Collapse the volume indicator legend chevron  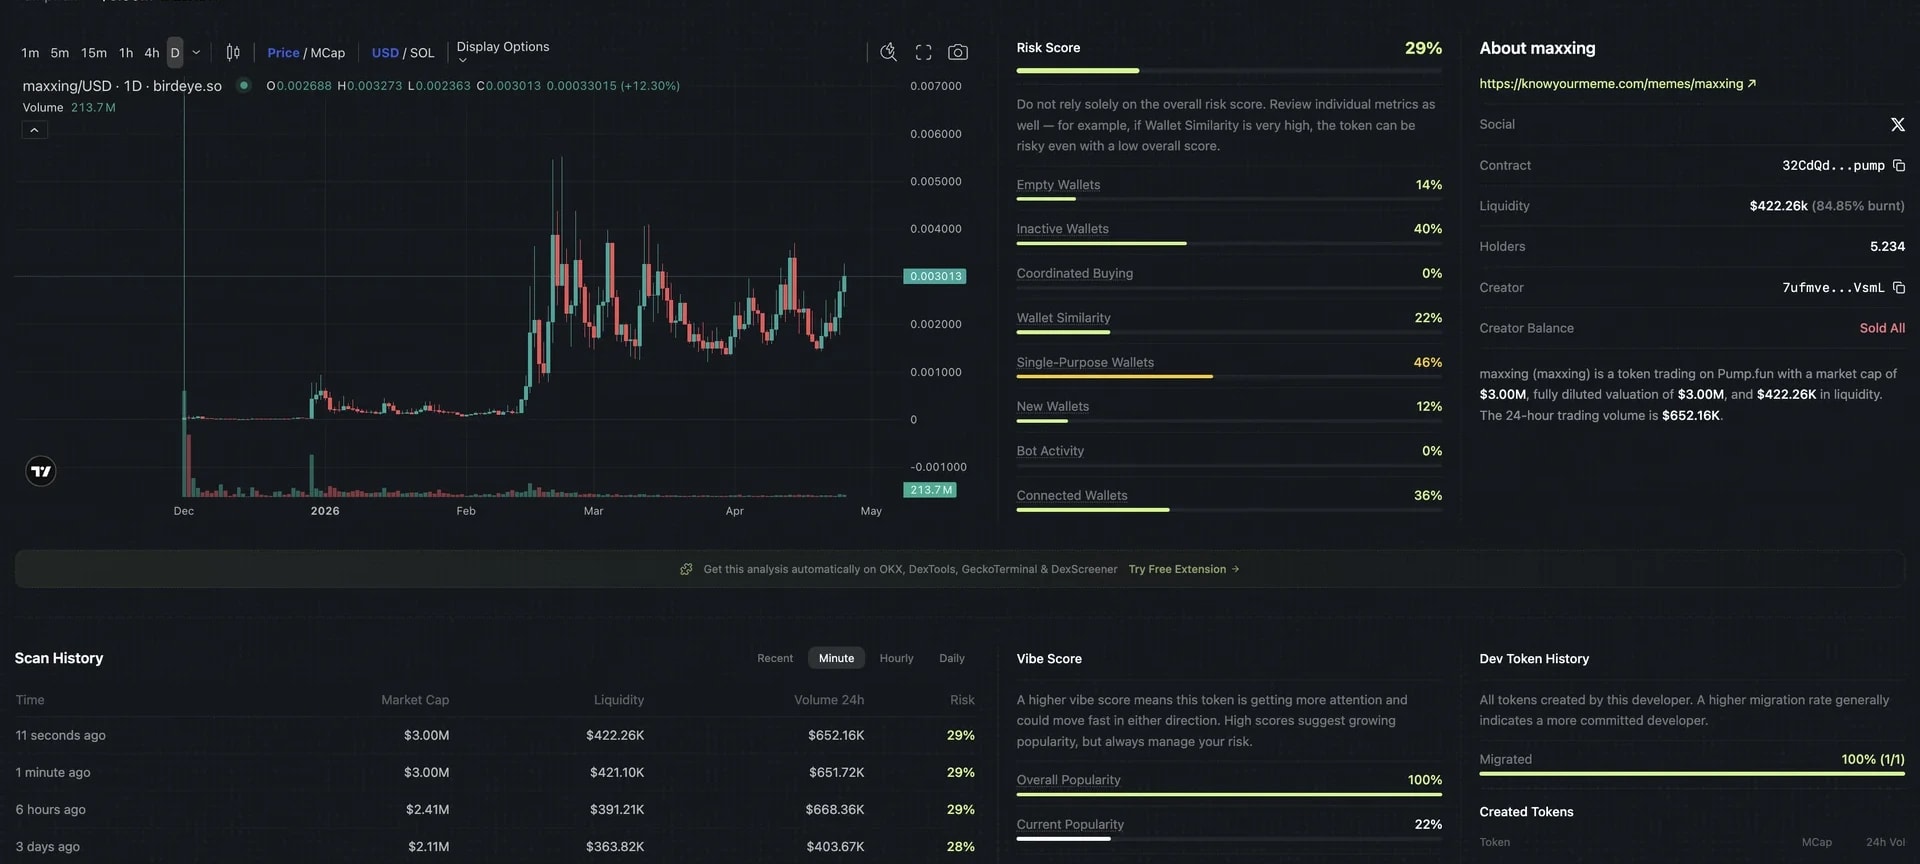[x=34, y=130]
